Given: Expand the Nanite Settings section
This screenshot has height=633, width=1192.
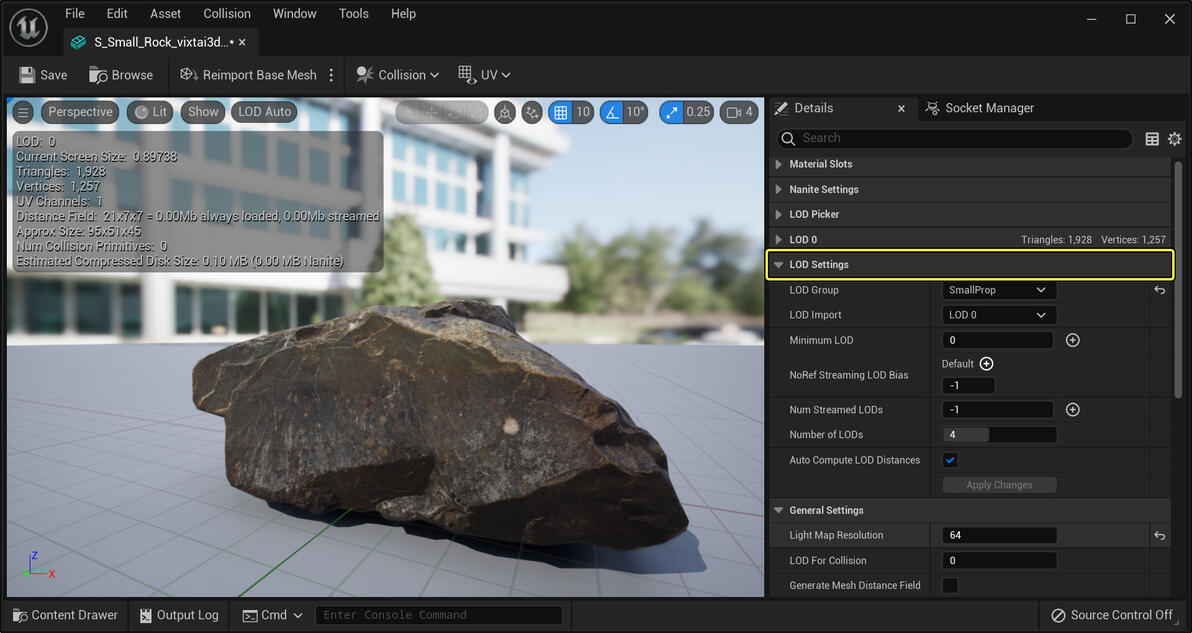Looking at the screenshot, I should click(823, 189).
